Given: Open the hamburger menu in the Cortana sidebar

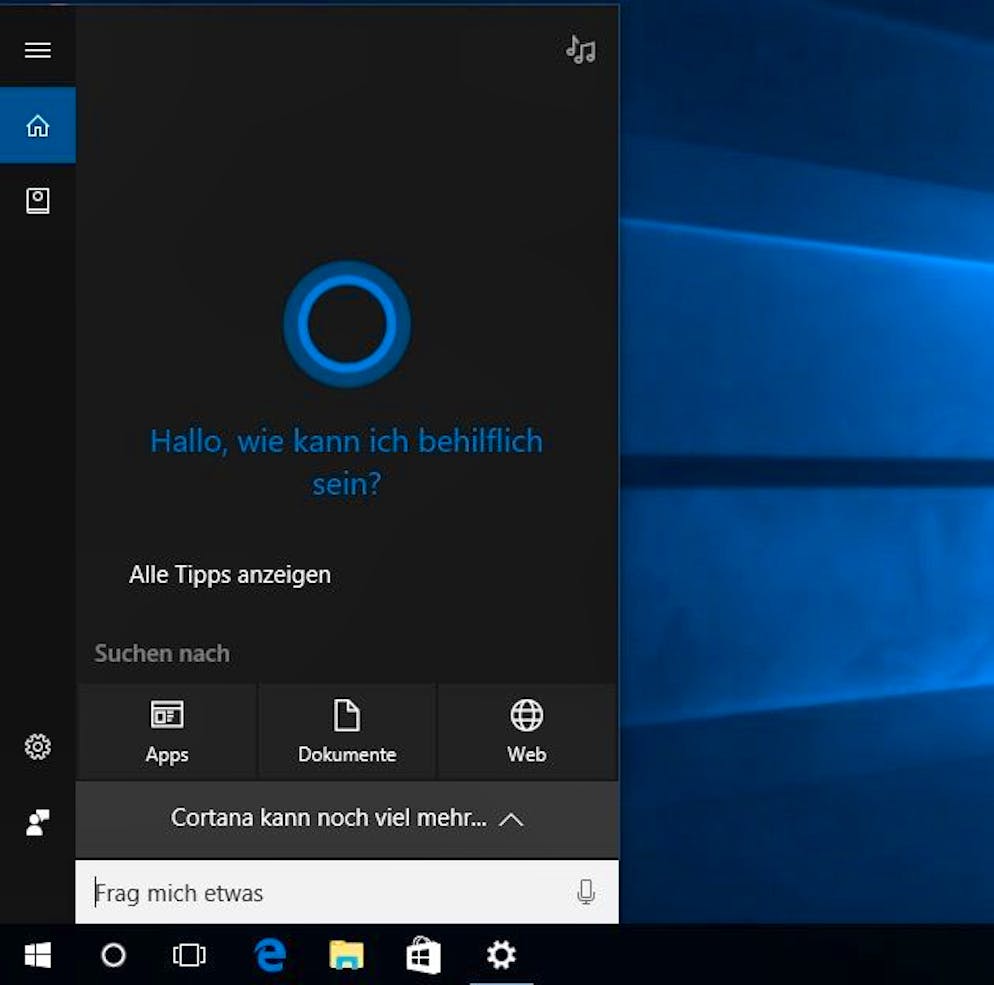Looking at the screenshot, I should (x=37, y=50).
